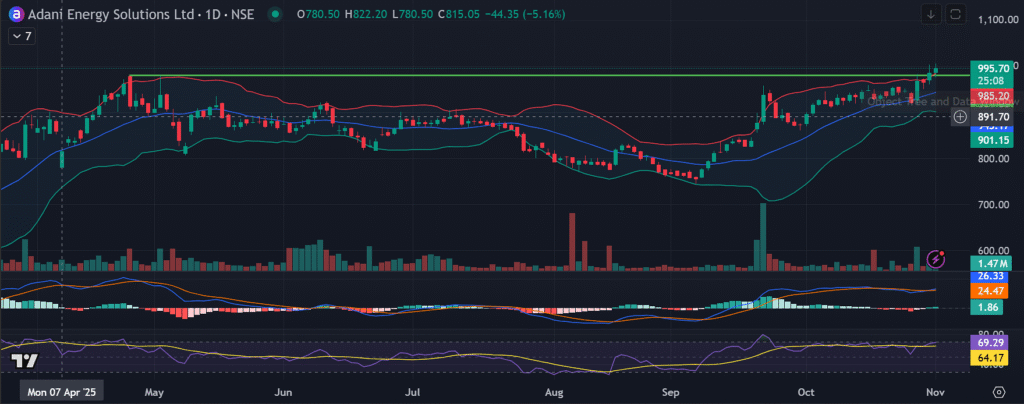Expand the collapsed indicators legend showing 7
Image resolution: width=1024 pixels, height=404 pixels.
(21, 36)
